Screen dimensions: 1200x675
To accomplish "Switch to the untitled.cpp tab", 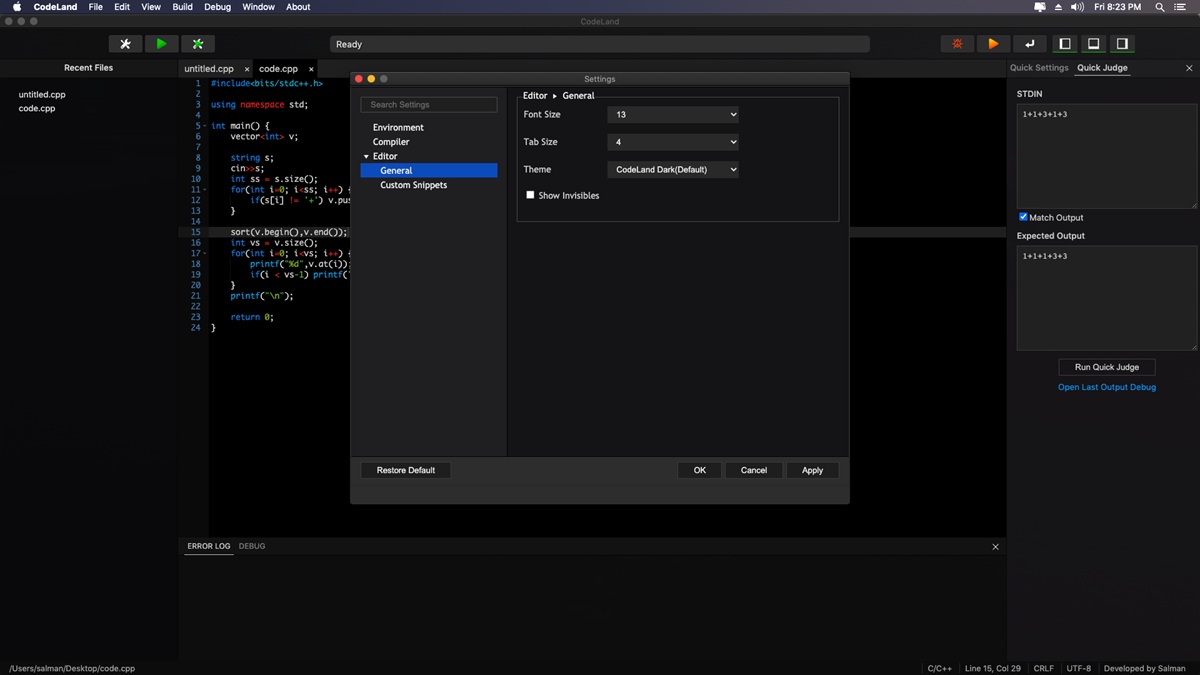I will pyautogui.click(x=209, y=69).
